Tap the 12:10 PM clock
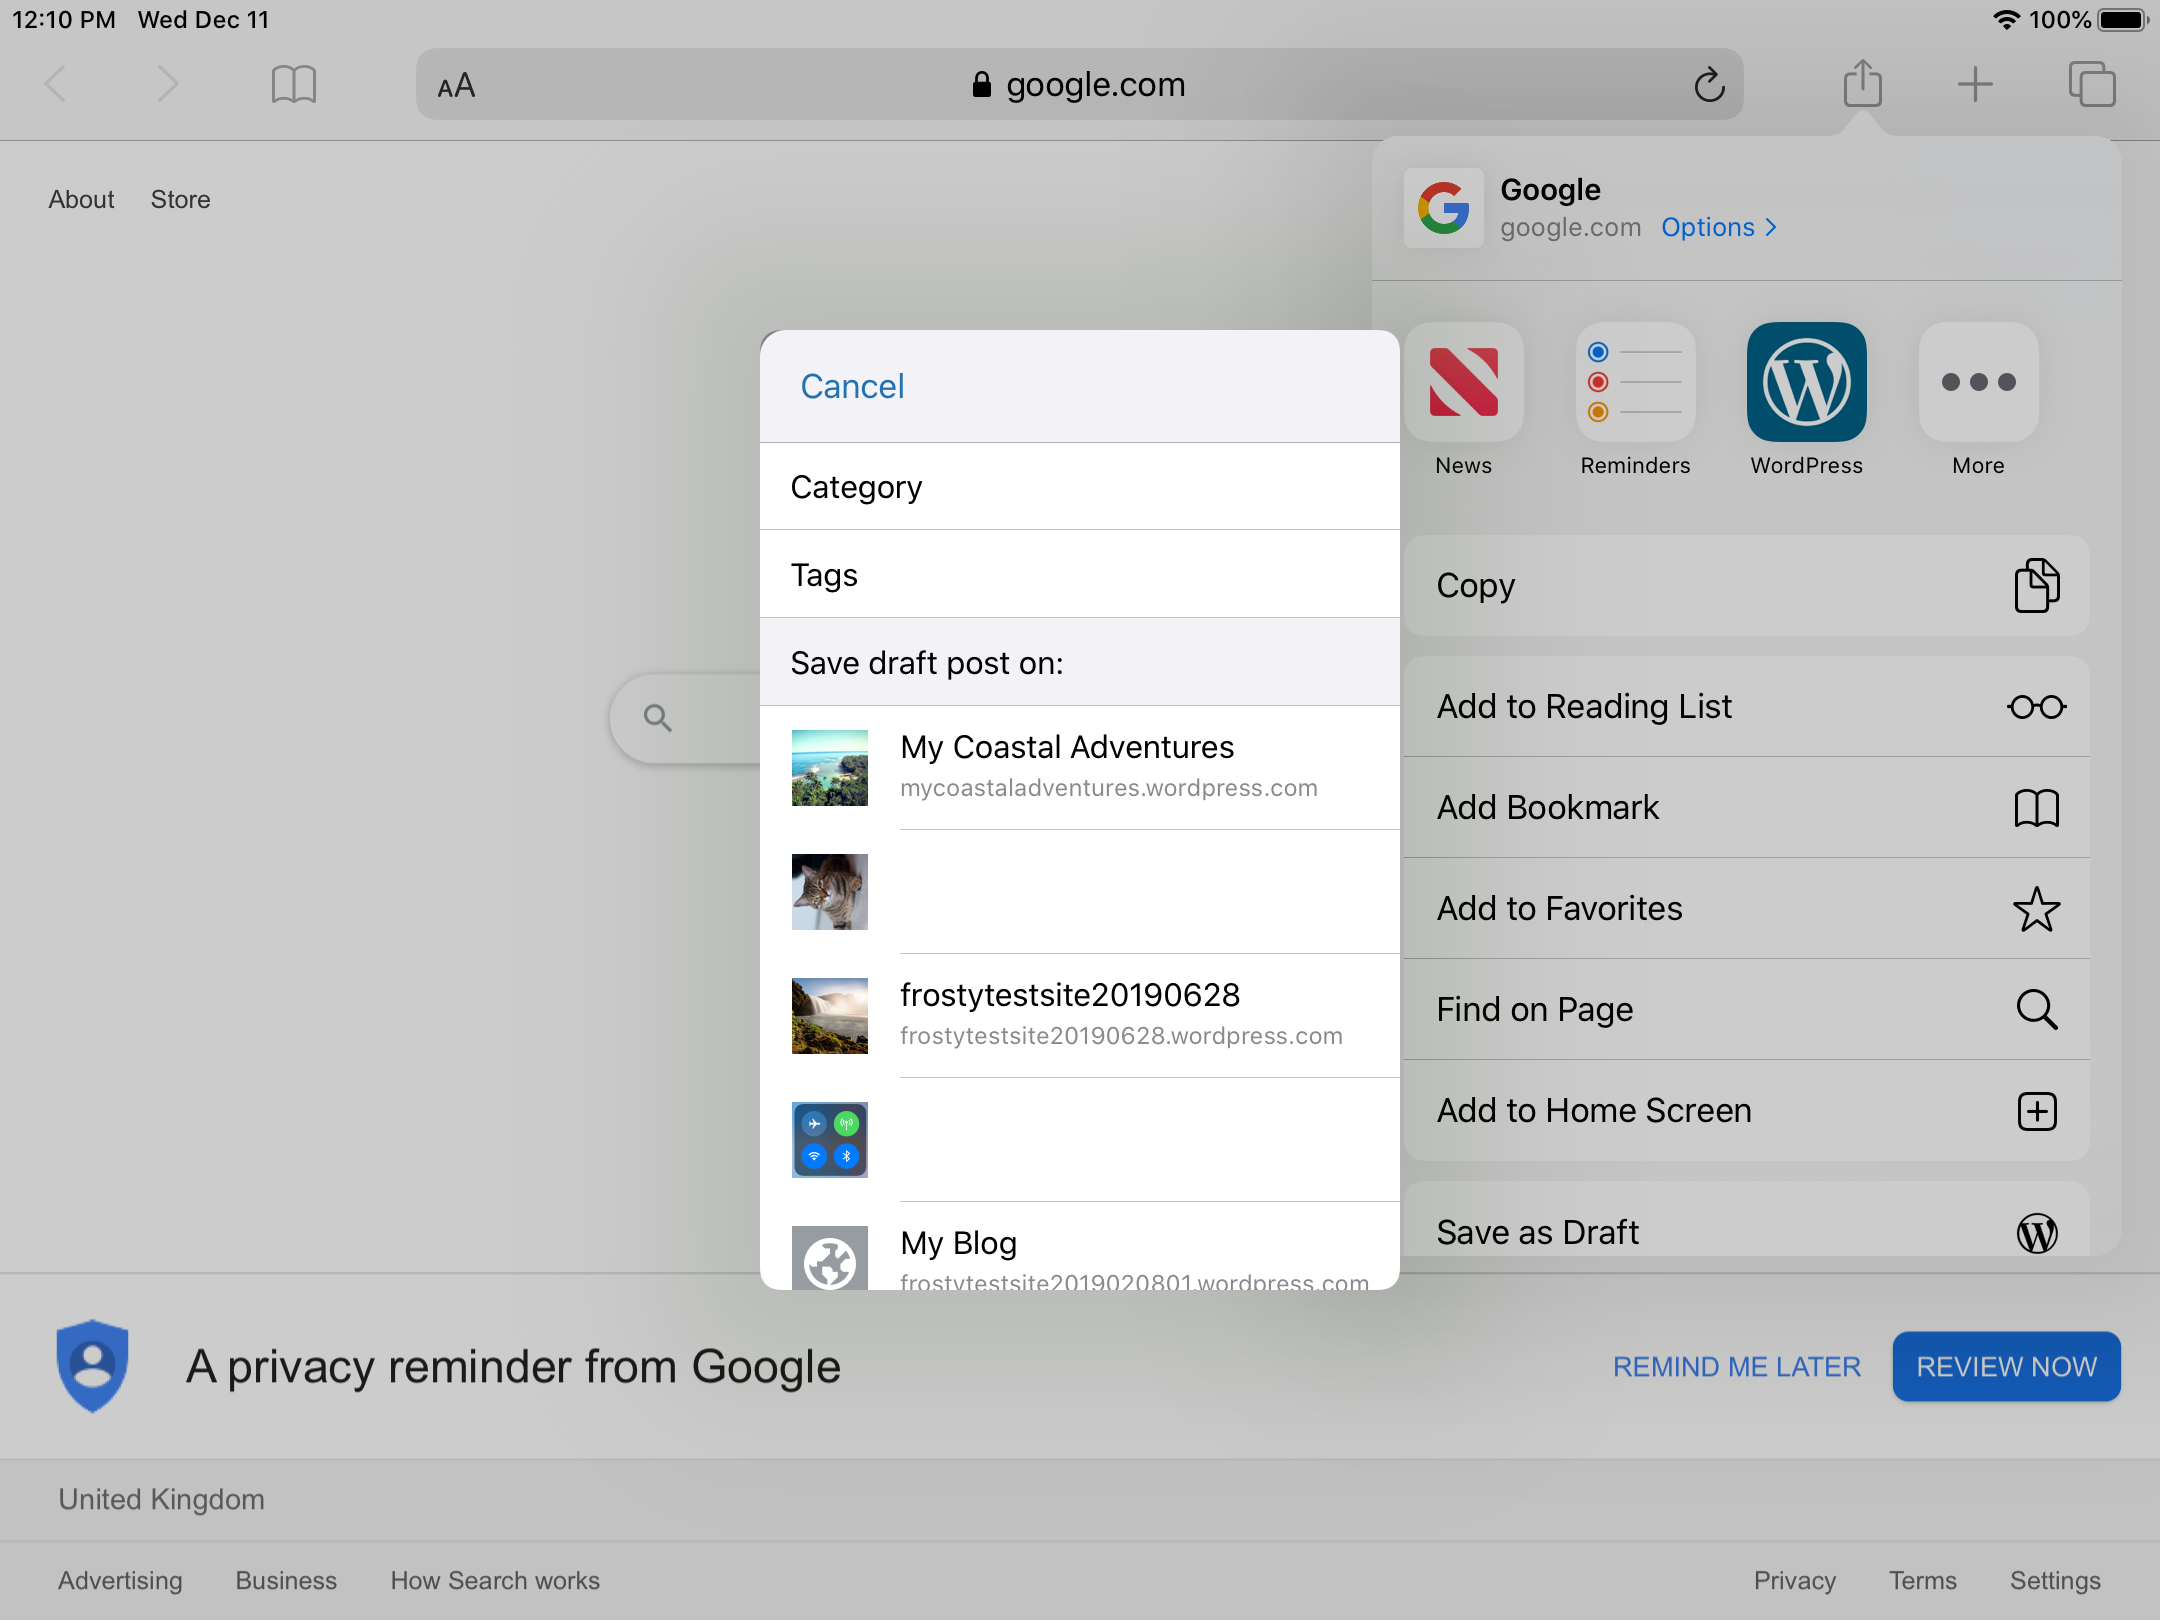The width and height of the screenshot is (2160, 1620). pyautogui.click(x=64, y=19)
